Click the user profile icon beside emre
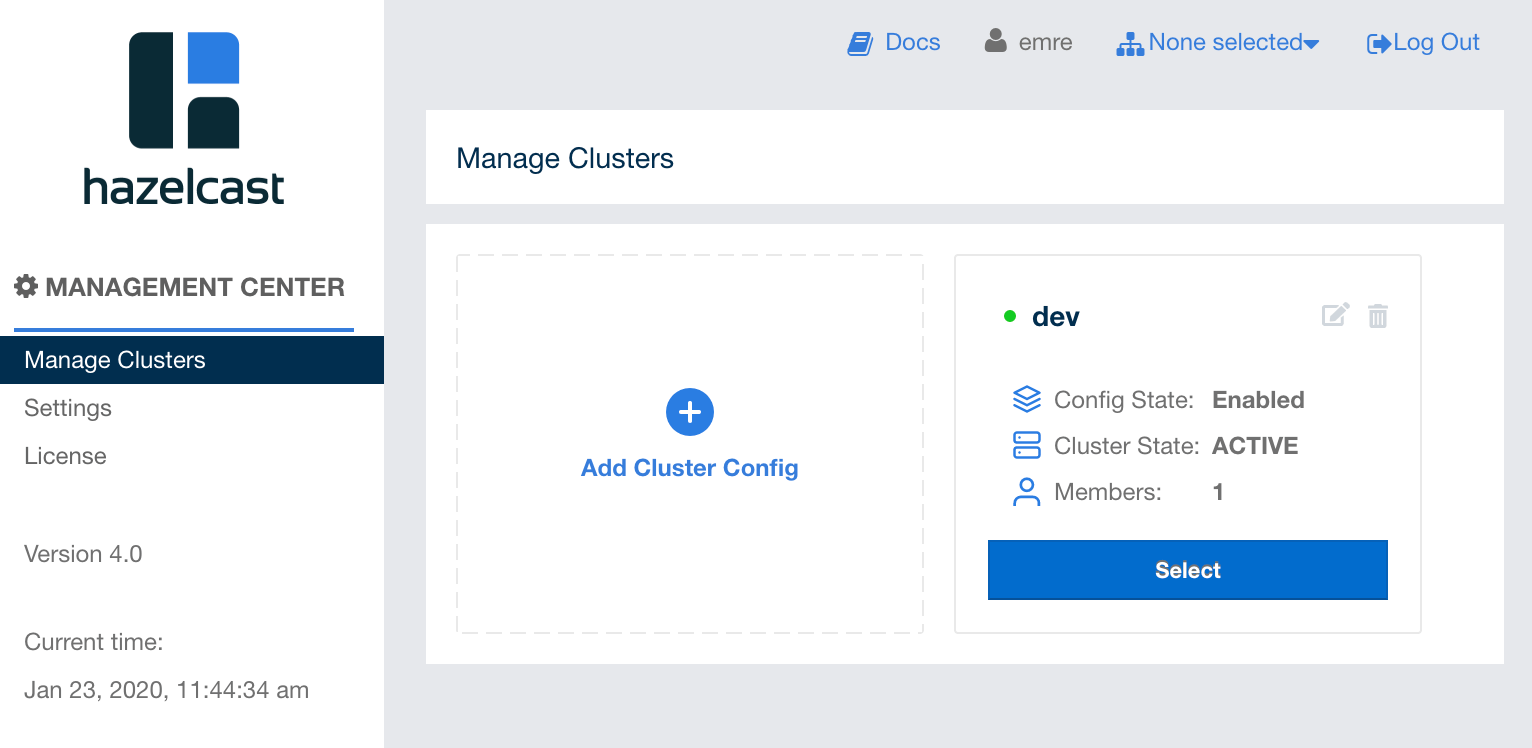Viewport: 1532px width, 748px height. (x=995, y=42)
